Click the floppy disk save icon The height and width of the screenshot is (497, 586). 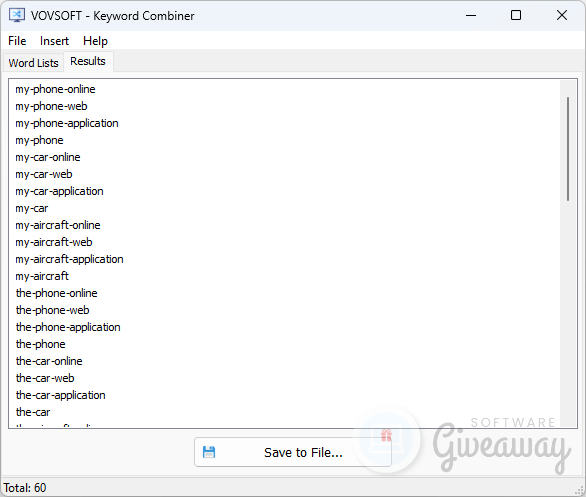(x=209, y=452)
